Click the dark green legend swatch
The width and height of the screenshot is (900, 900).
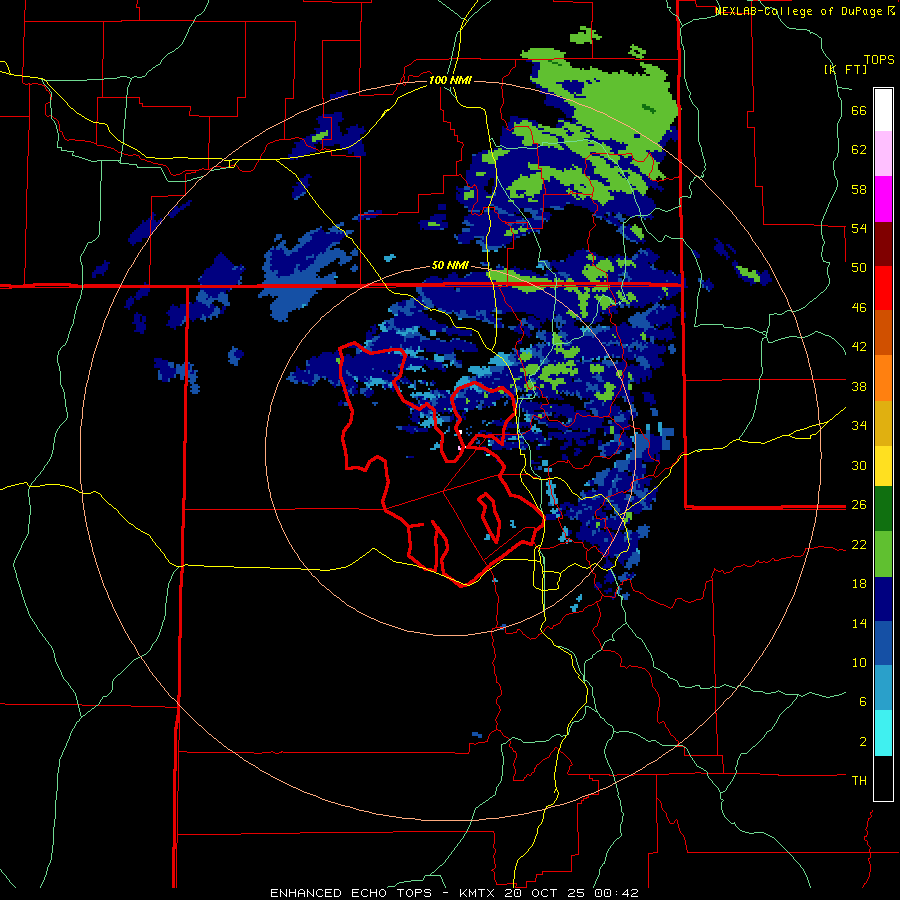click(883, 509)
